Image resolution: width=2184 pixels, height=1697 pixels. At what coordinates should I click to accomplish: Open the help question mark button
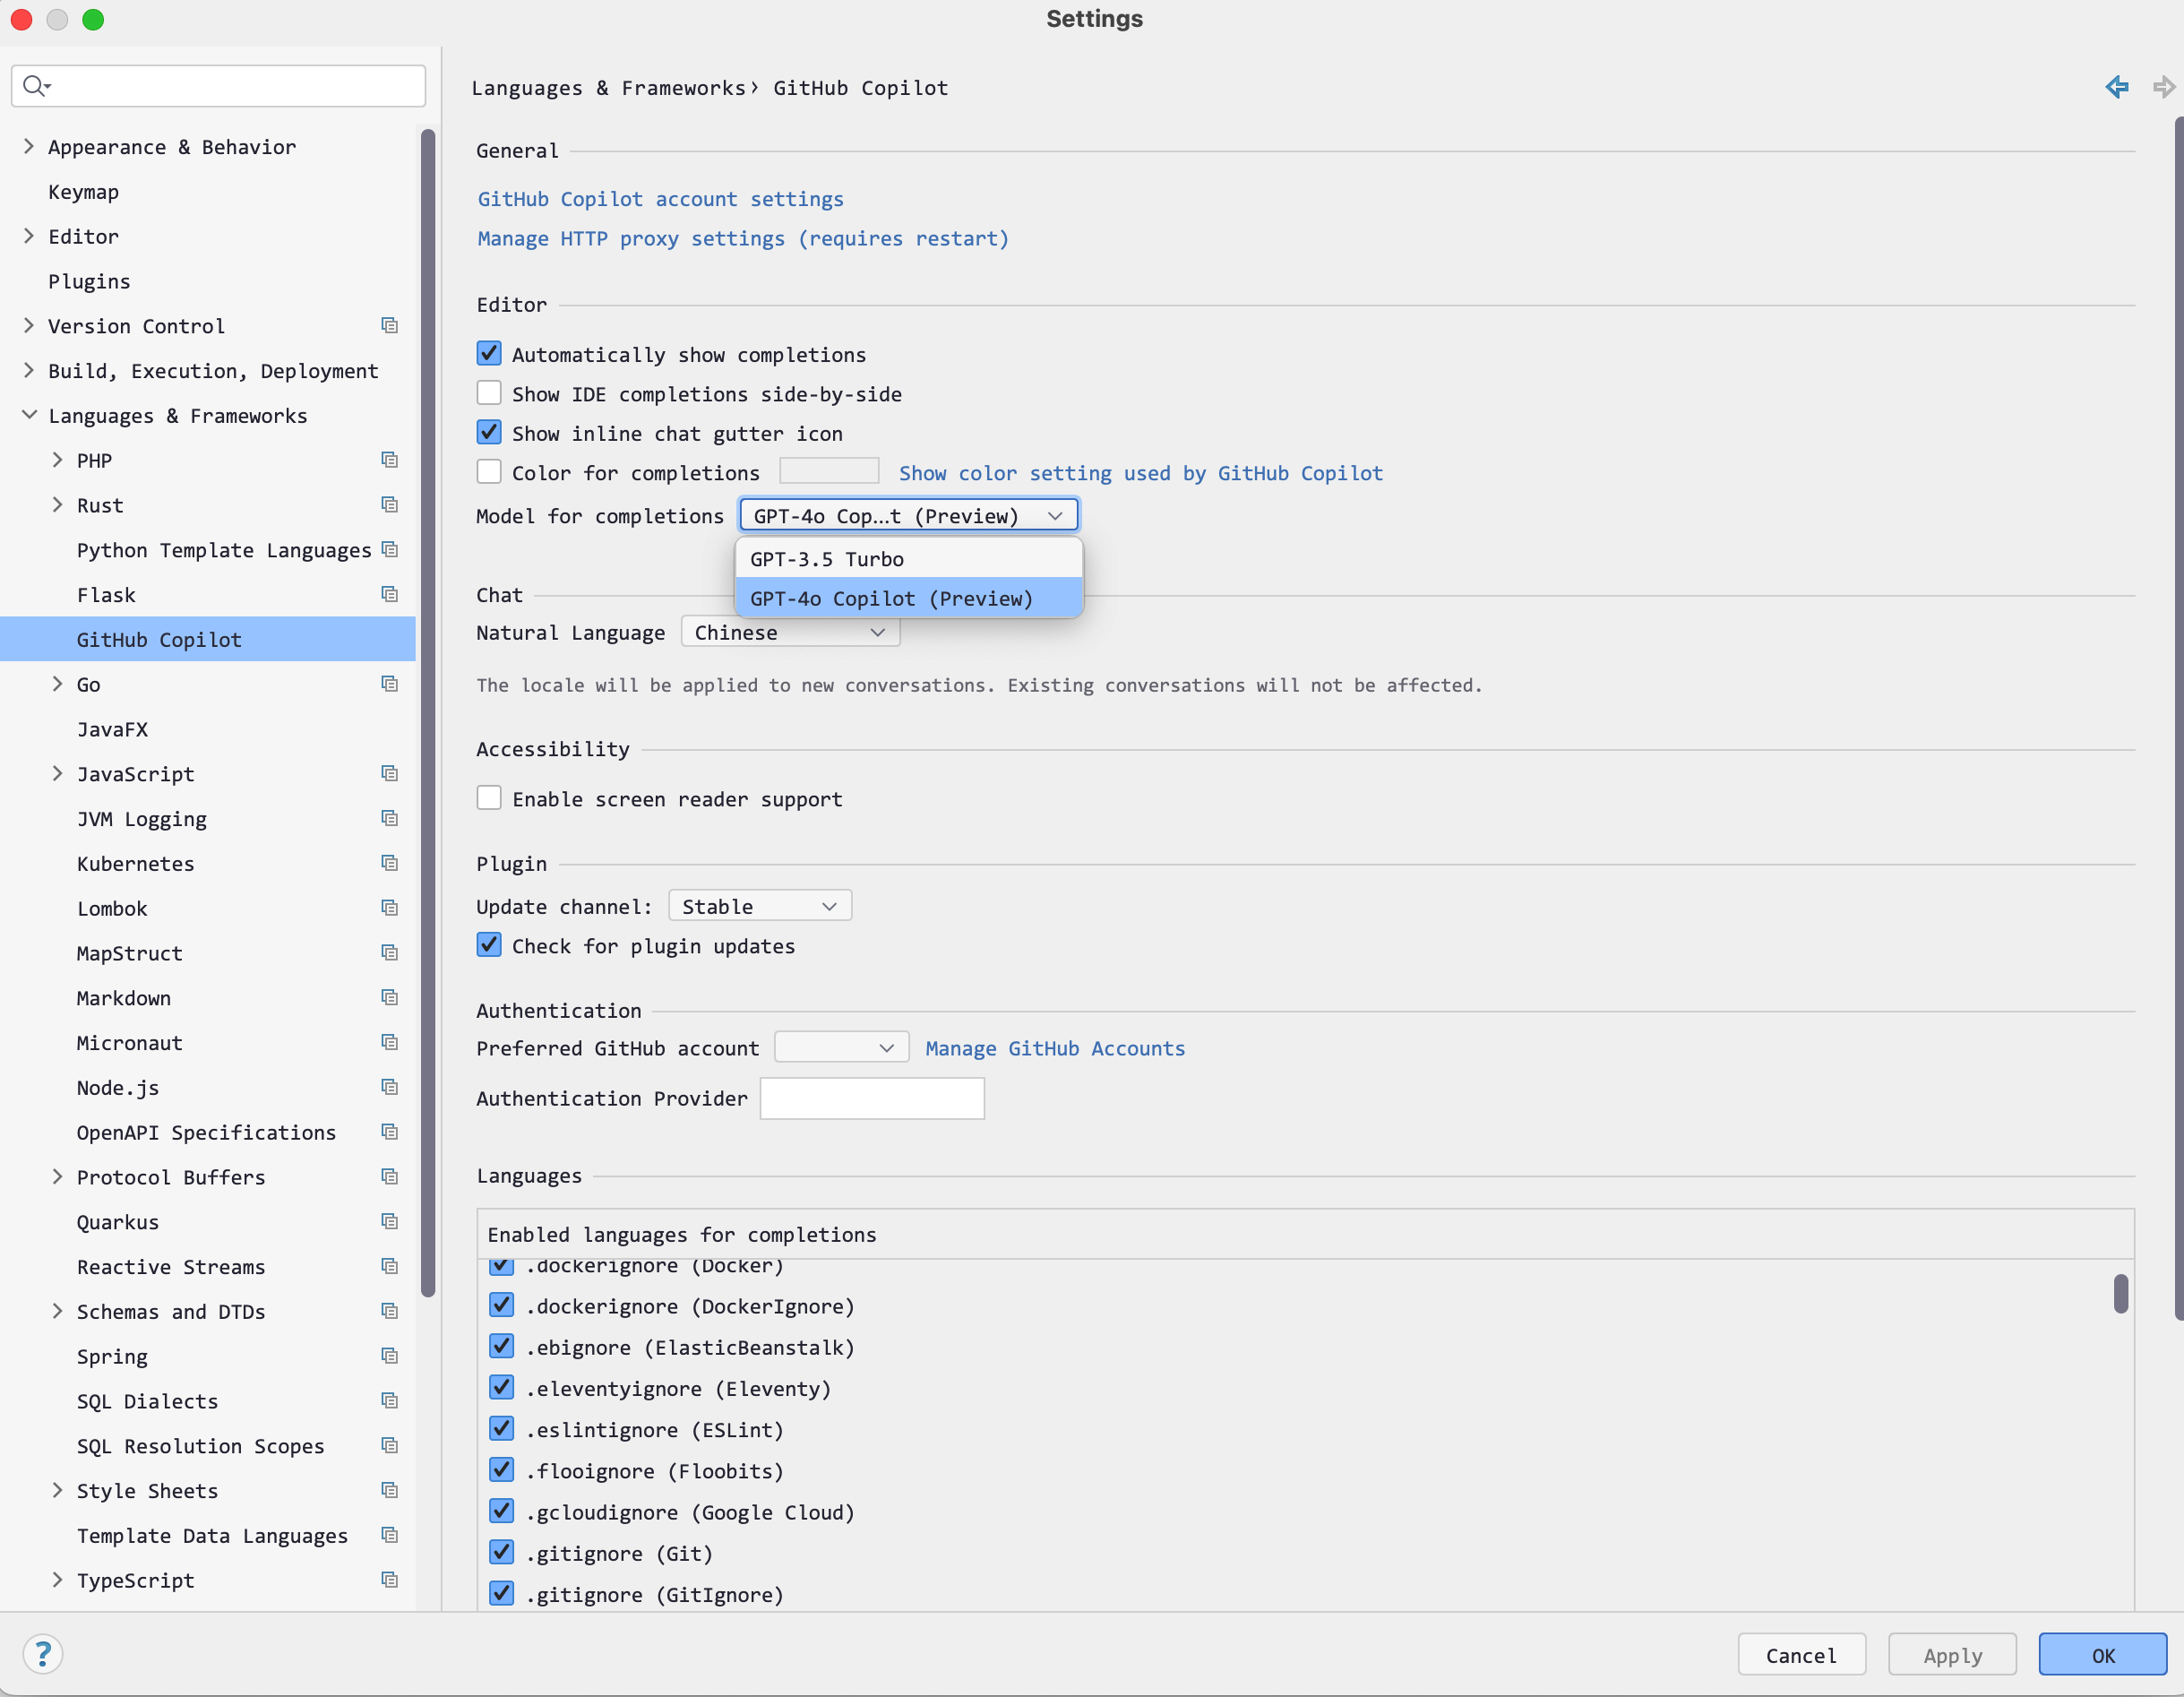[x=43, y=1654]
